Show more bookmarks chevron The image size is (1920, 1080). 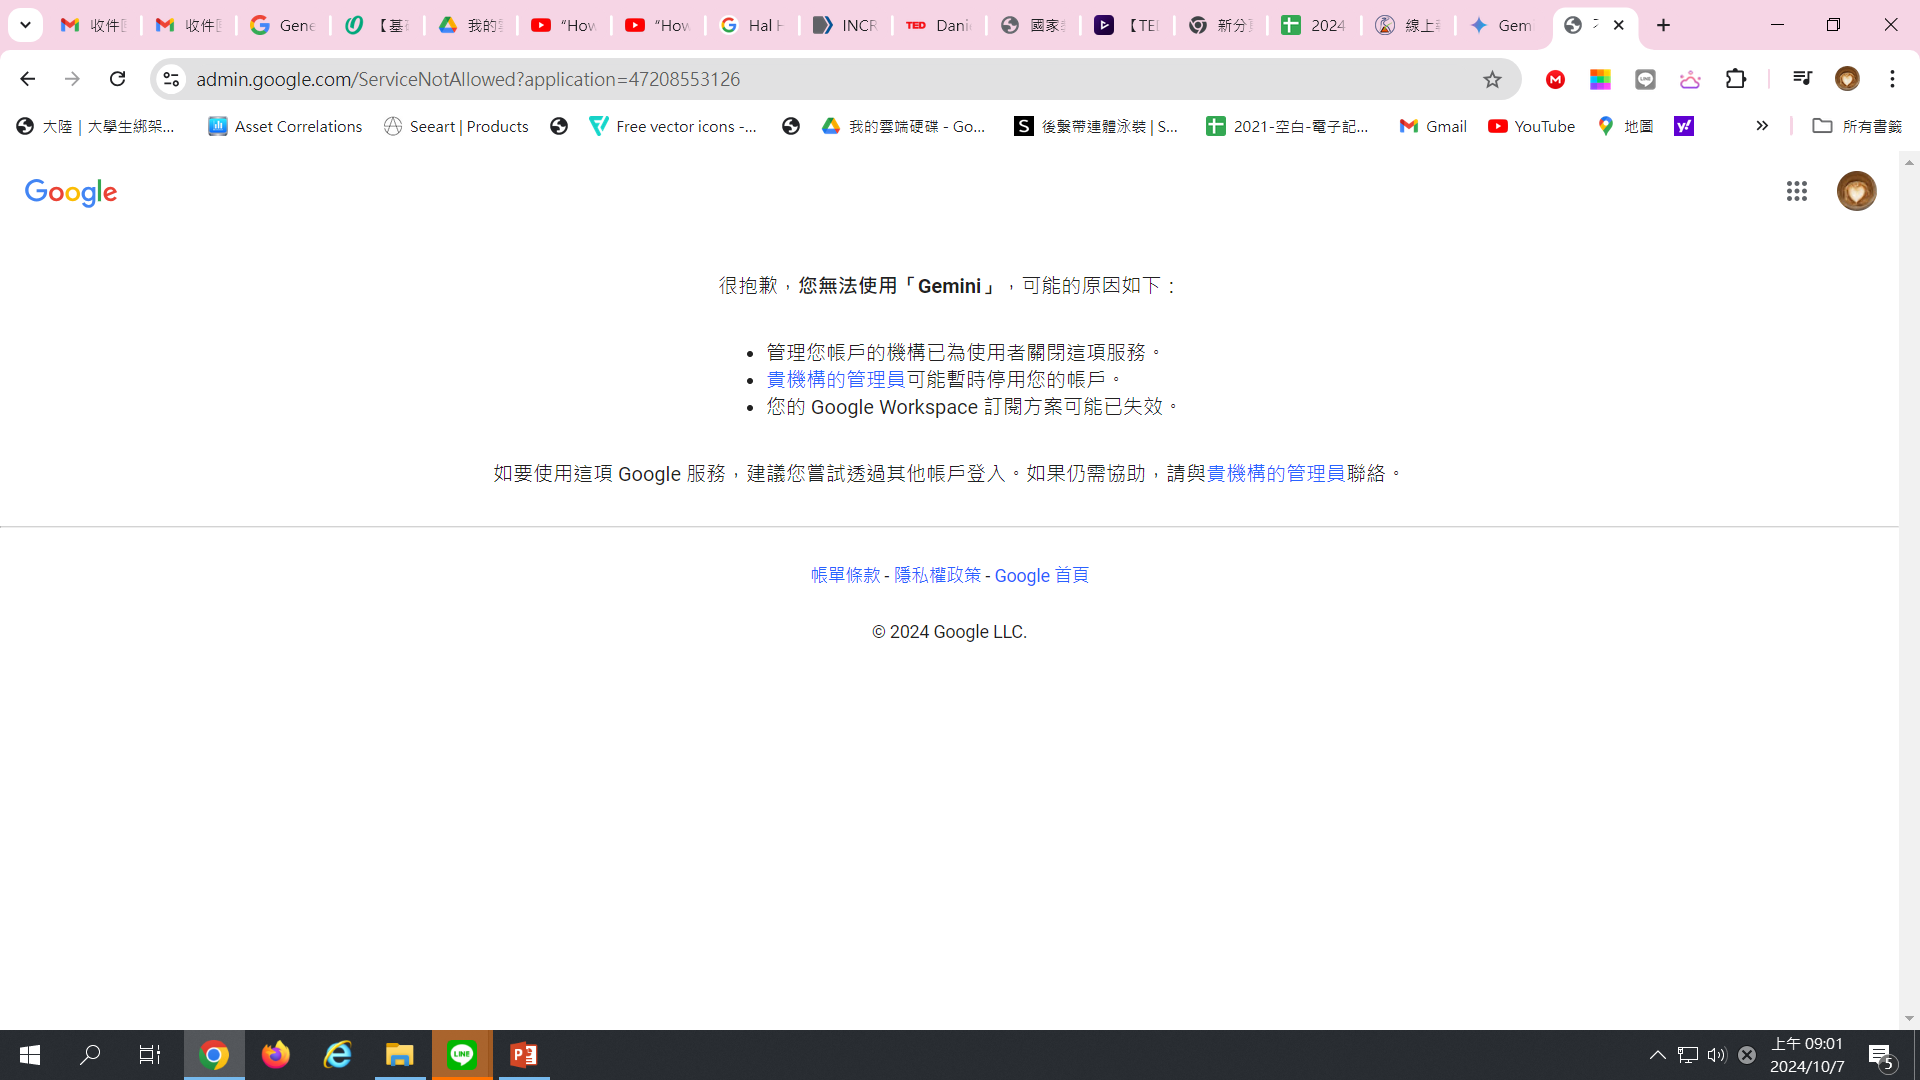1762,126
